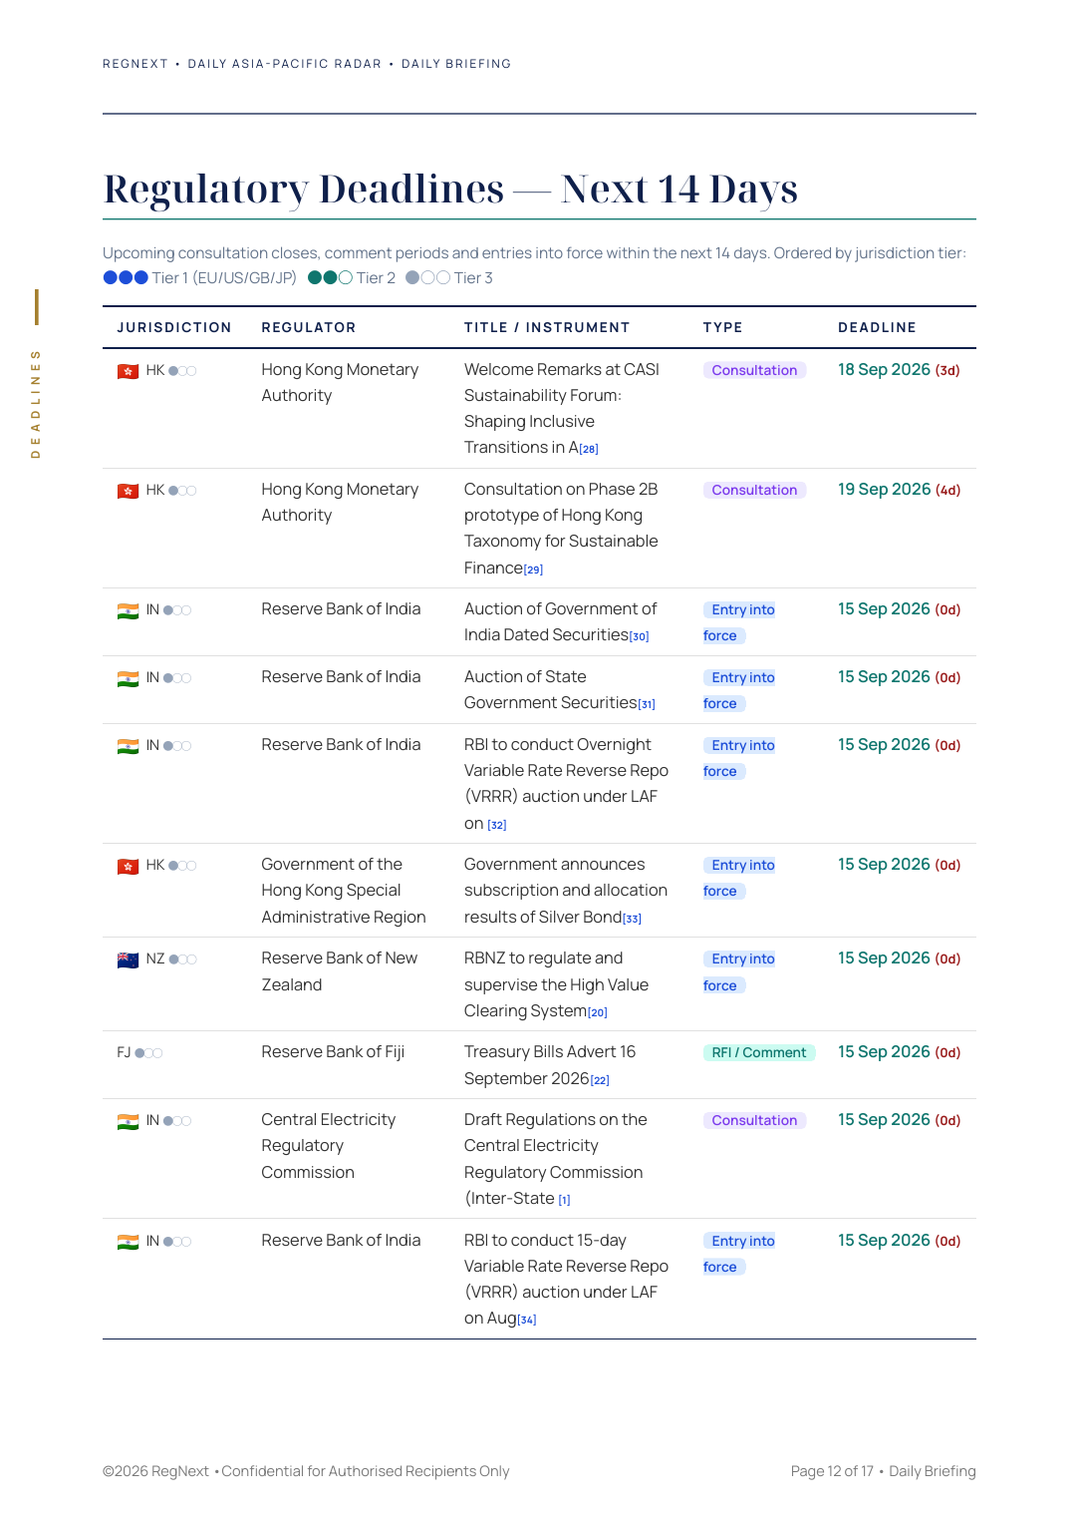Open footnote reference [34]

pyautogui.click(x=527, y=1320)
